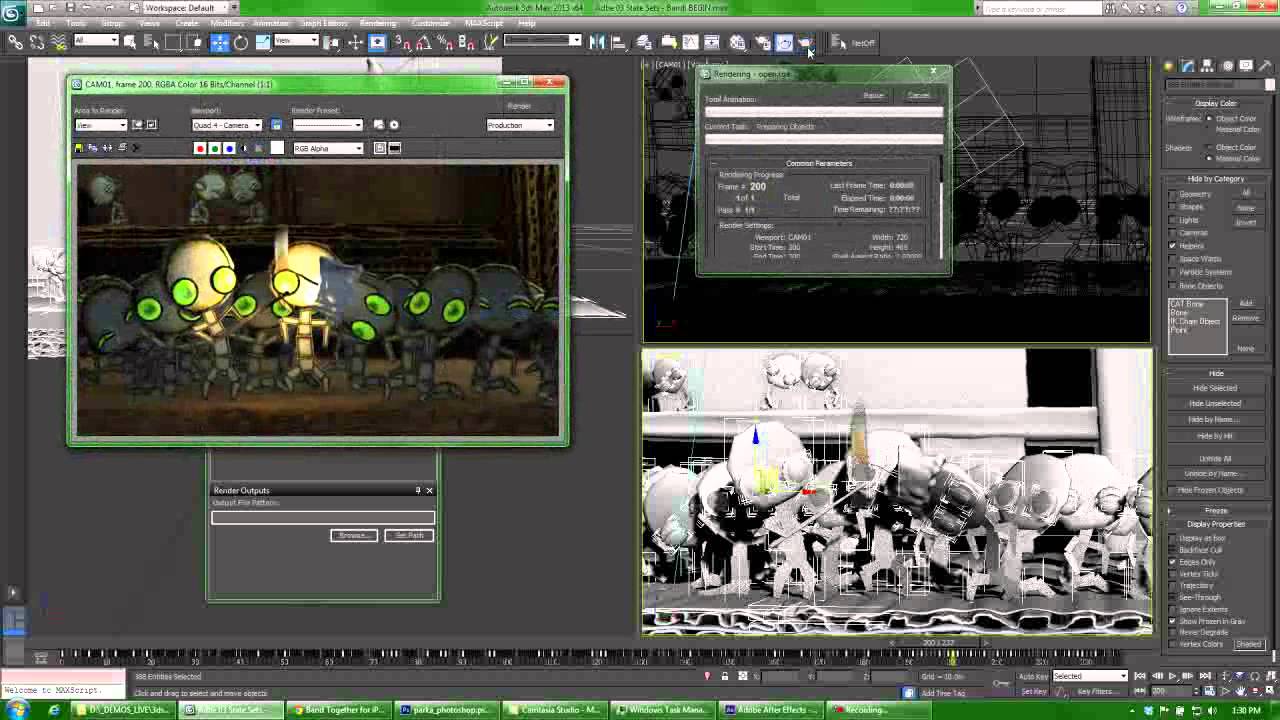Select Wireframe Object Color radio button

(x=1209, y=119)
